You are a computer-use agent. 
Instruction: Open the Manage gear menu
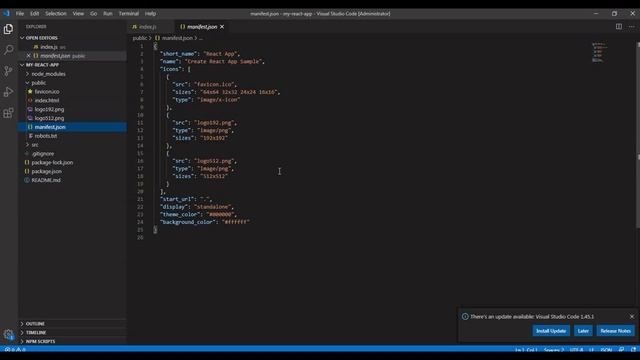point(8,335)
